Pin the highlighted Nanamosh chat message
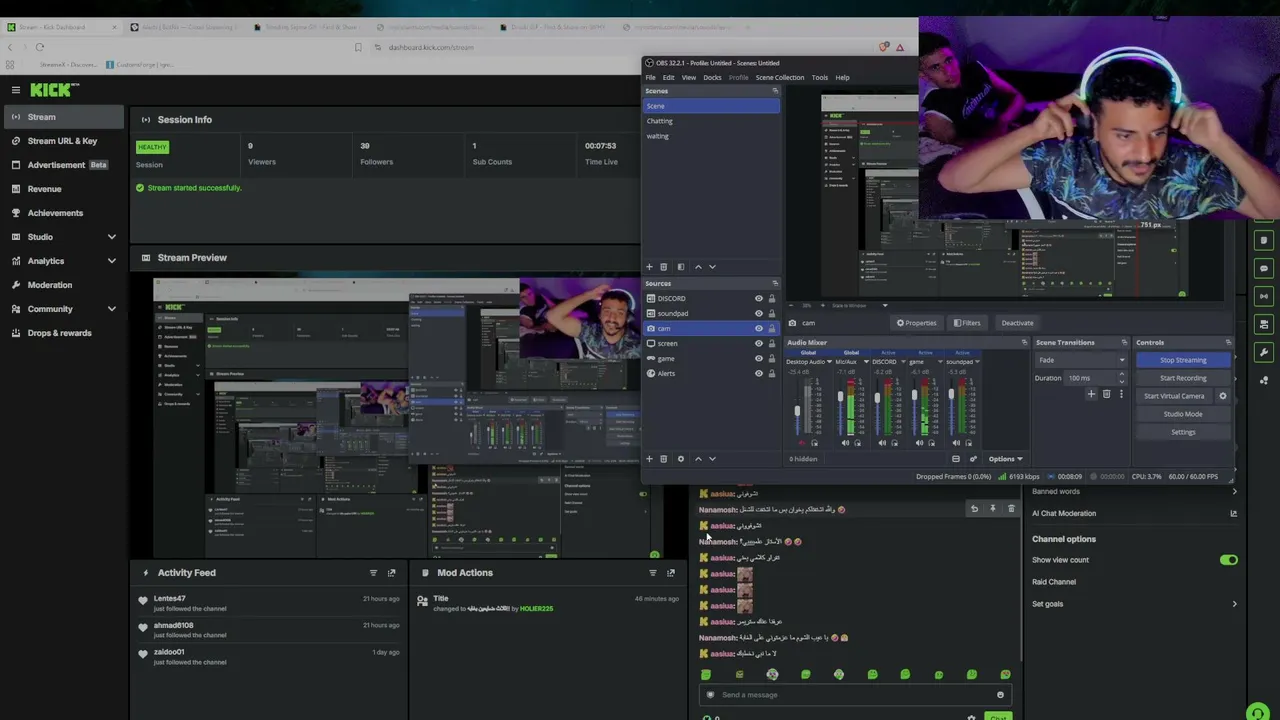Viewport: 1280px width, 720px height. click(993, 509)
